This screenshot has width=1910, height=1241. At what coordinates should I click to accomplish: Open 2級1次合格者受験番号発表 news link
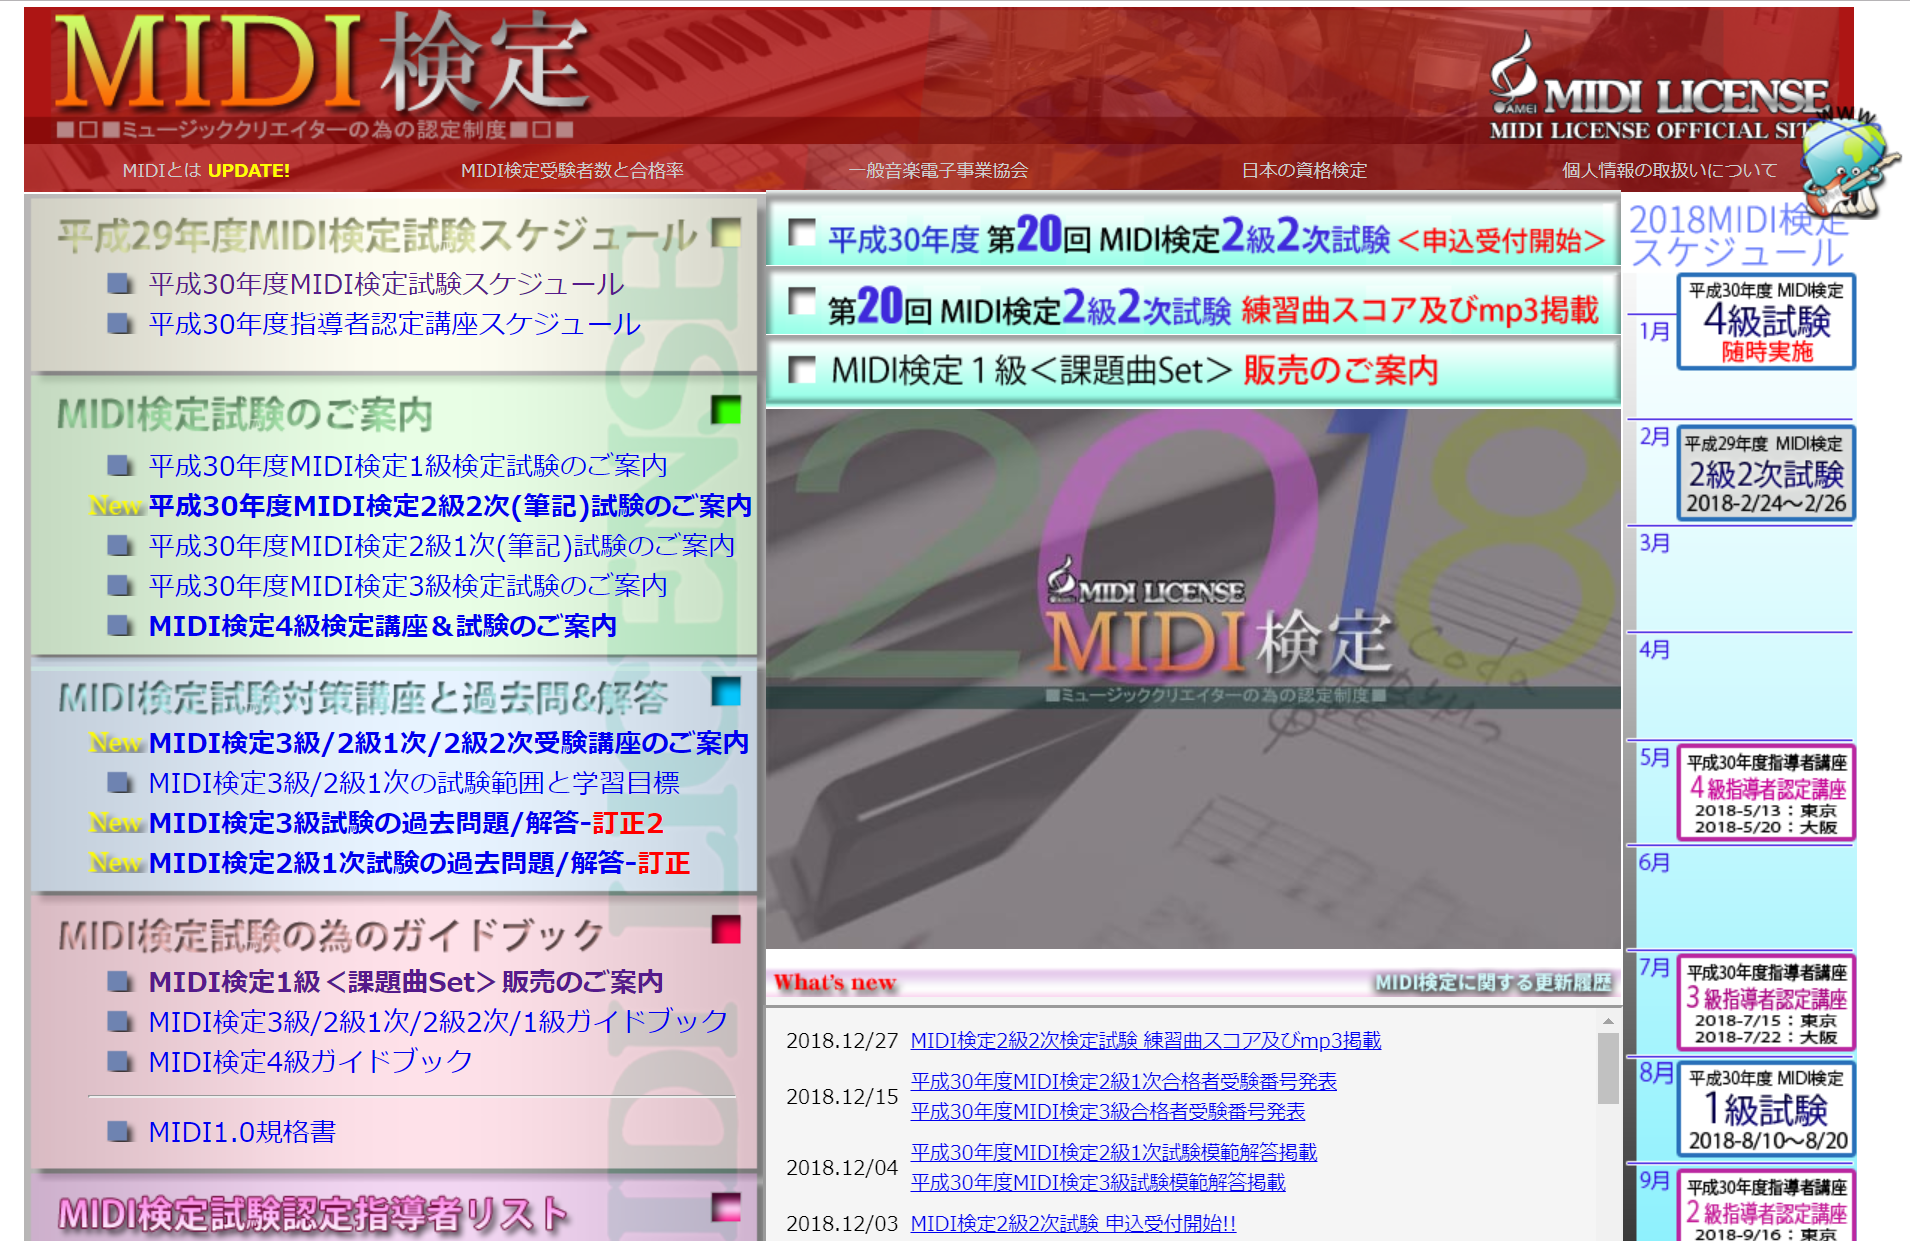[x=1123, y=1082]
